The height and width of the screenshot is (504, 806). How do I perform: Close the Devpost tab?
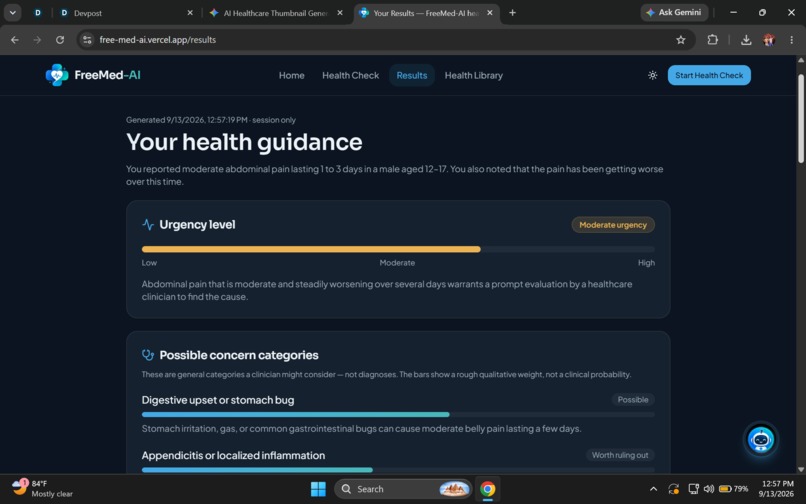click(x=190, y=13)
